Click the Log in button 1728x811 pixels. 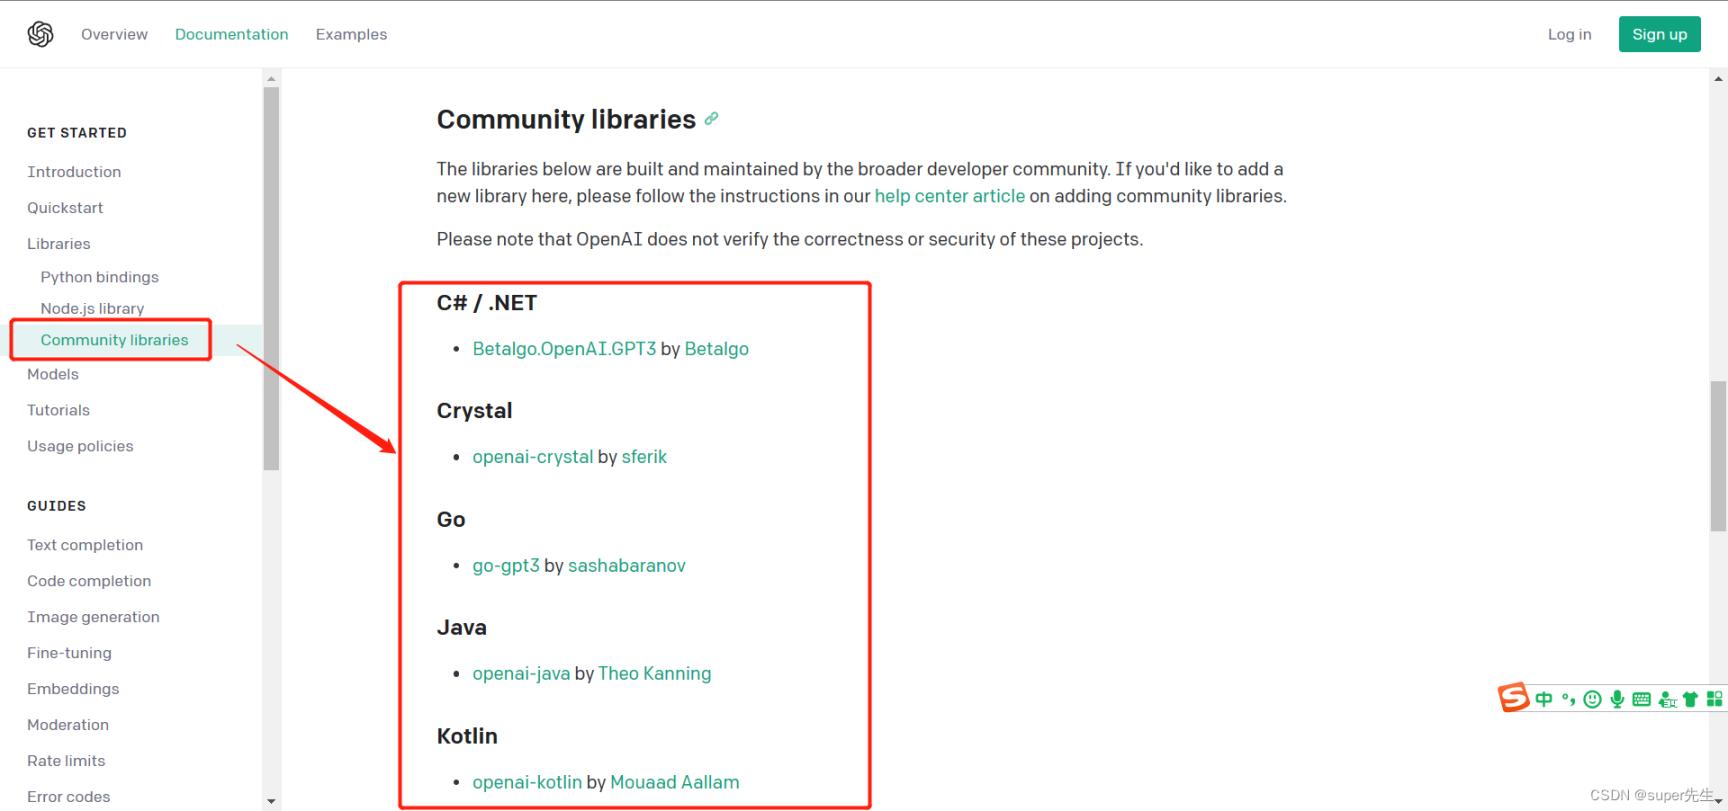tap(1569, 34)
